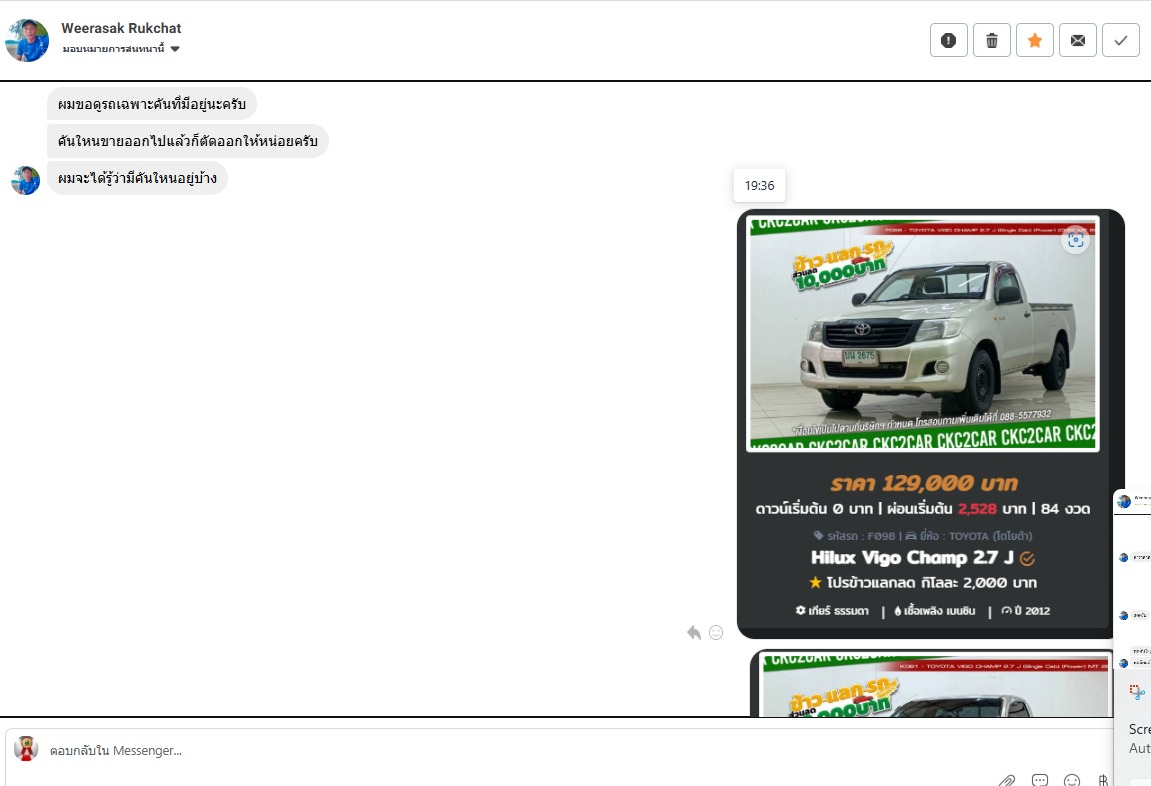
Task: Select the price 129,000 baht text
Action: click(x=923, y=483)
